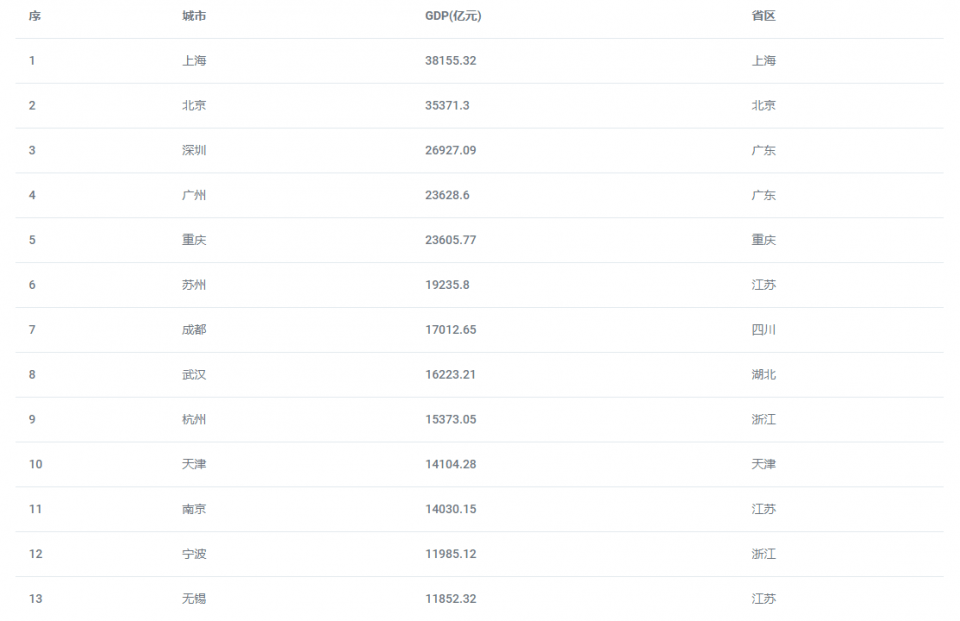Click the city cell 重庆
960x621 pixels.
(x=193, y=240)
